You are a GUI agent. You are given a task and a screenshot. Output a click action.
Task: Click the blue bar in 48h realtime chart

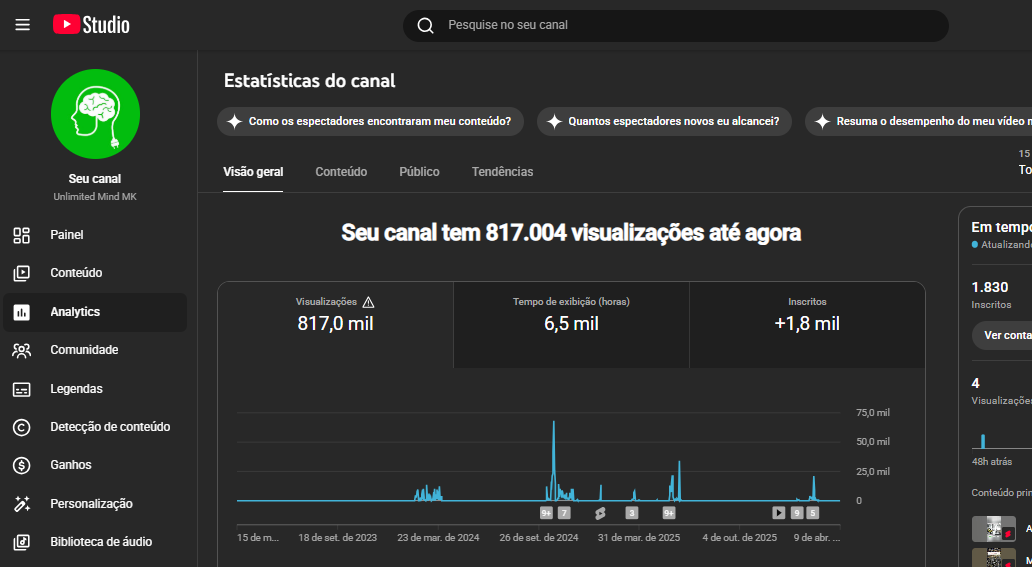point(983,441)
